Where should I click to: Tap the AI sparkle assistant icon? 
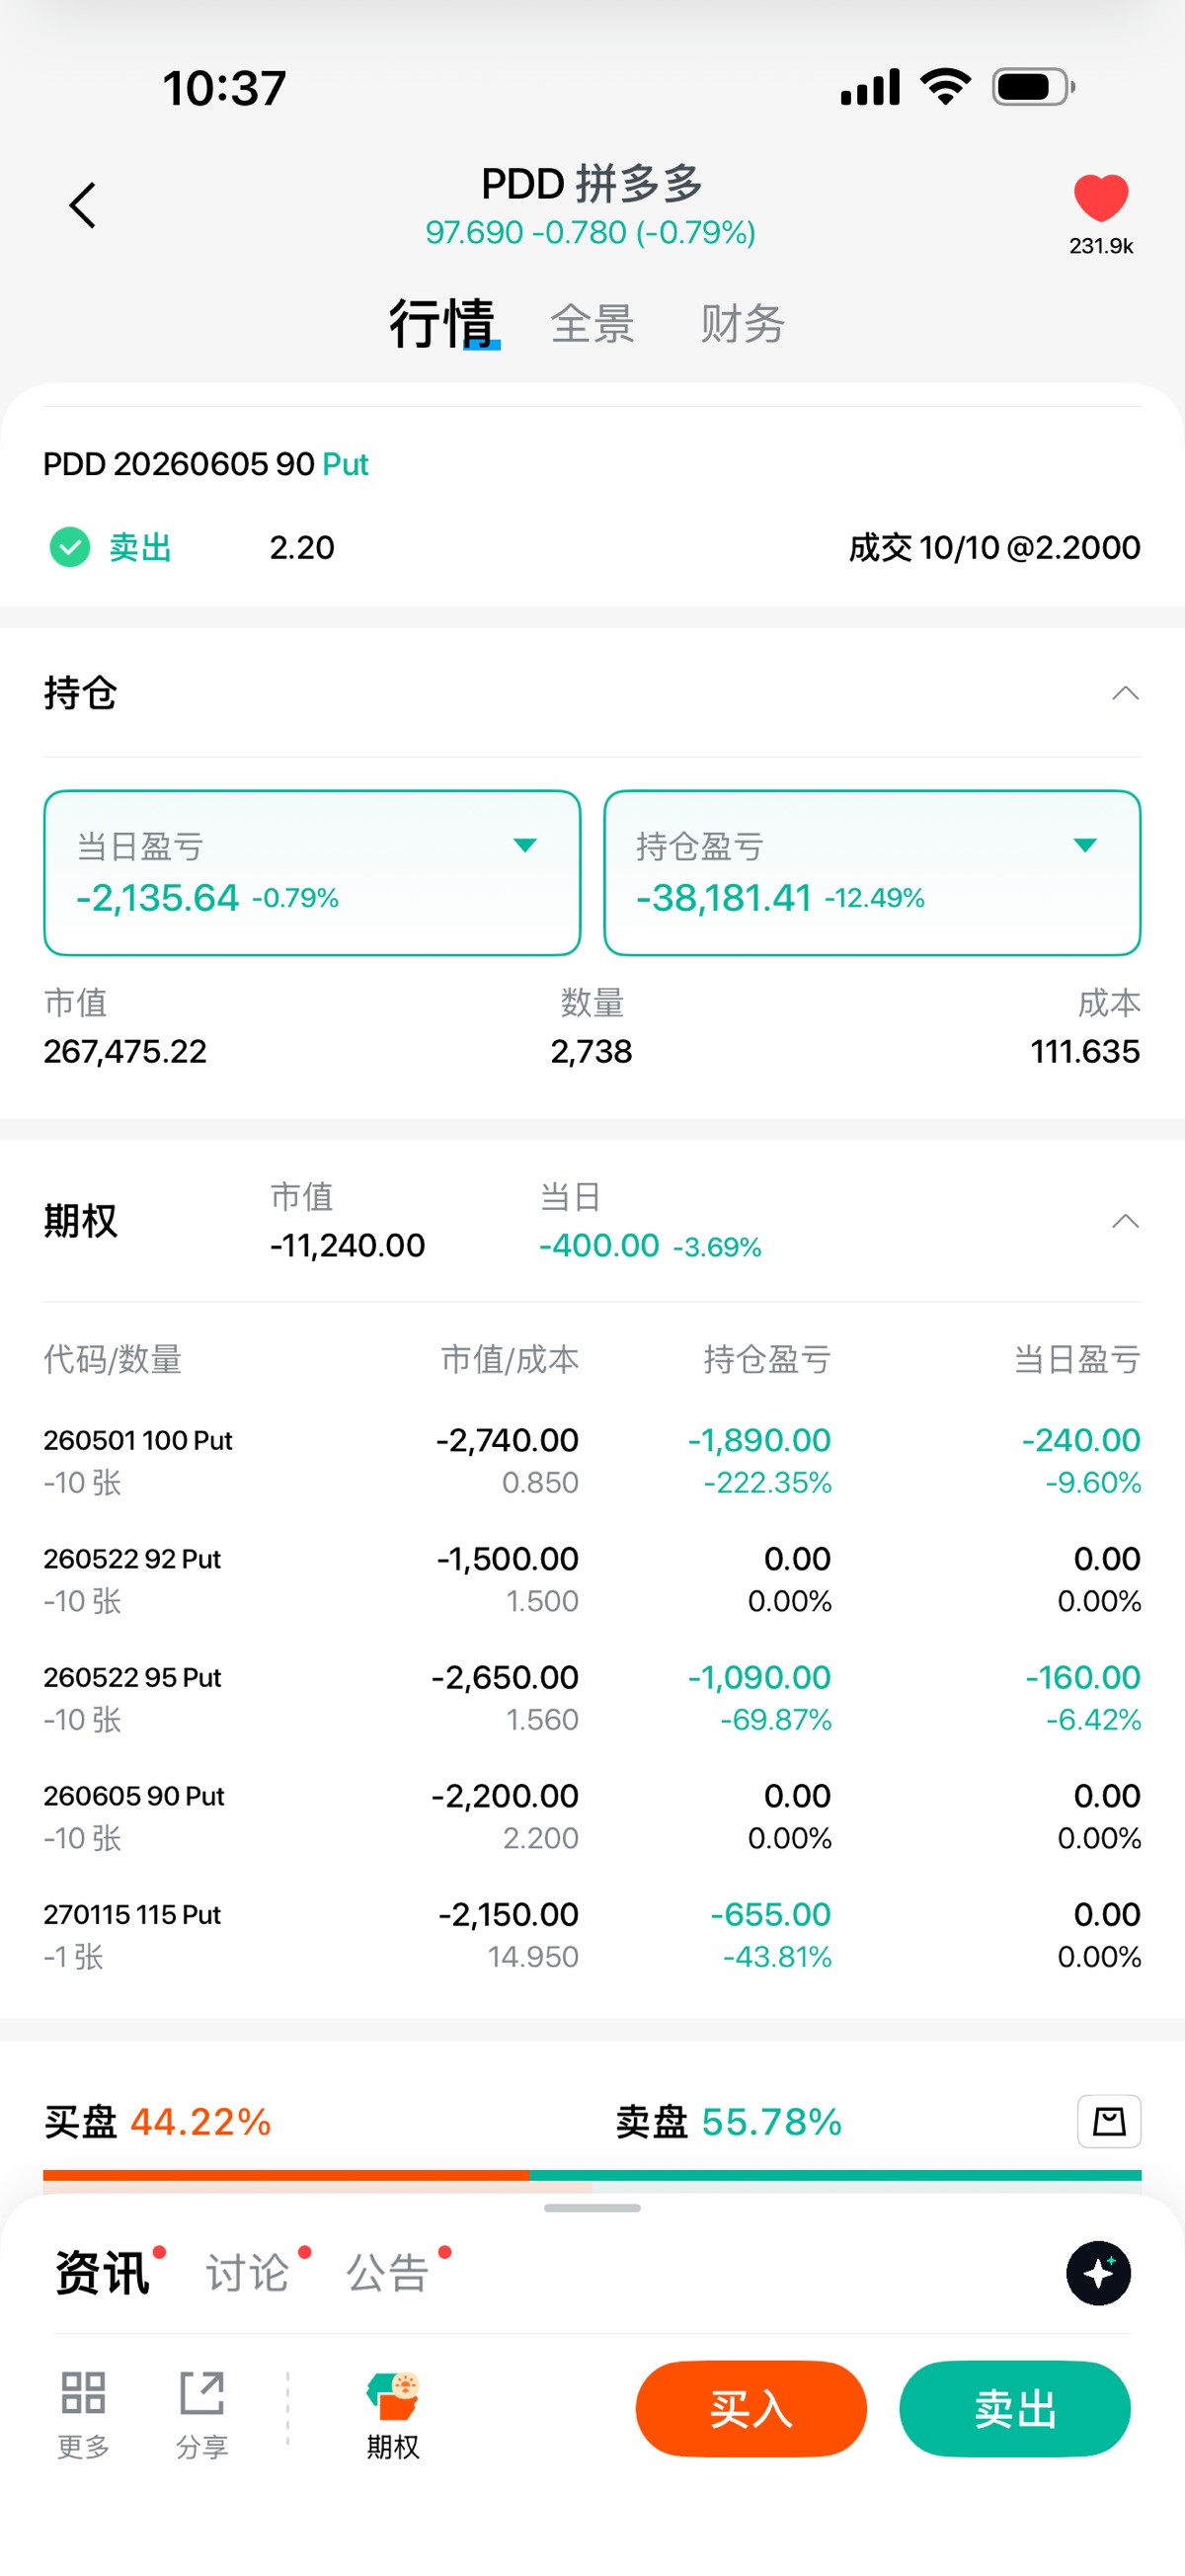(1098, 2273)
